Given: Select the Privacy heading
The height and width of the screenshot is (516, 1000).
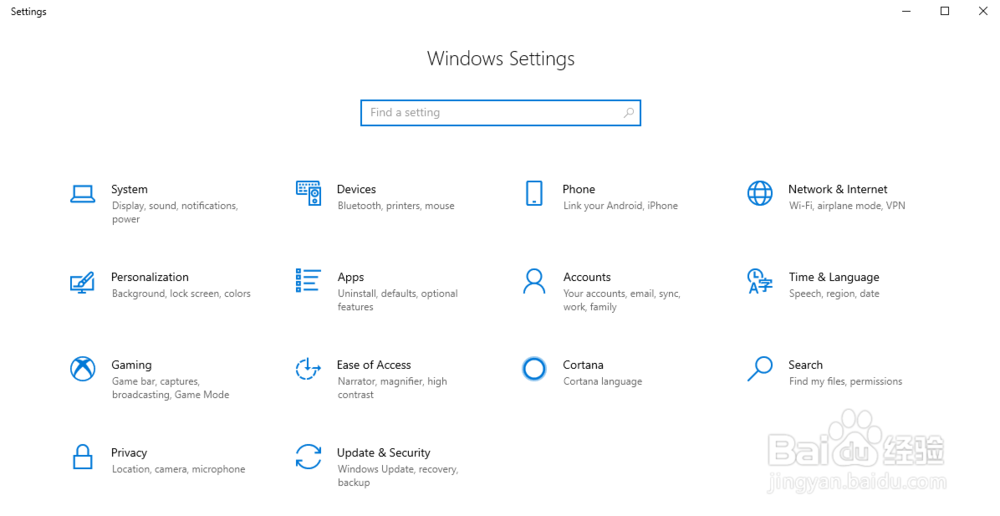Looking at the screenshot, I should 129,453.
